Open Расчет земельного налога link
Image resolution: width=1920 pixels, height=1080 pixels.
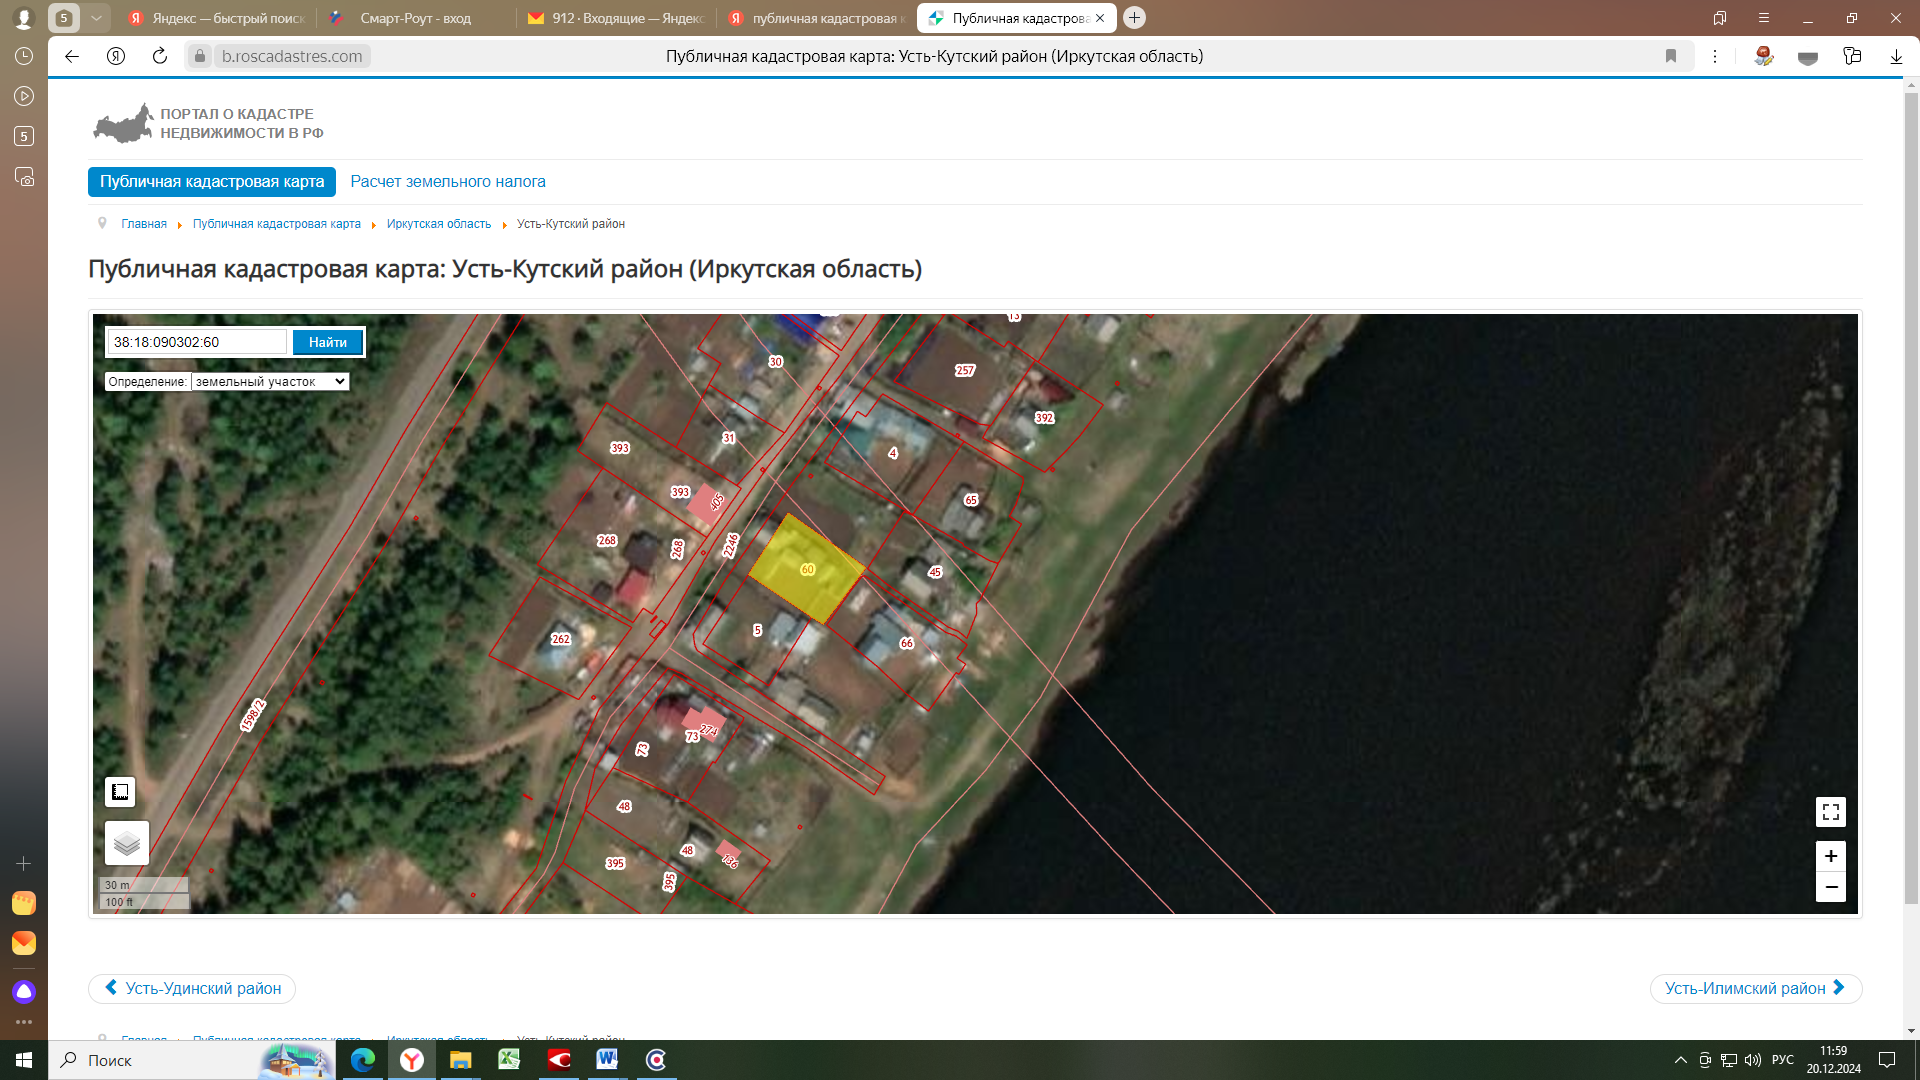[448, 182]
